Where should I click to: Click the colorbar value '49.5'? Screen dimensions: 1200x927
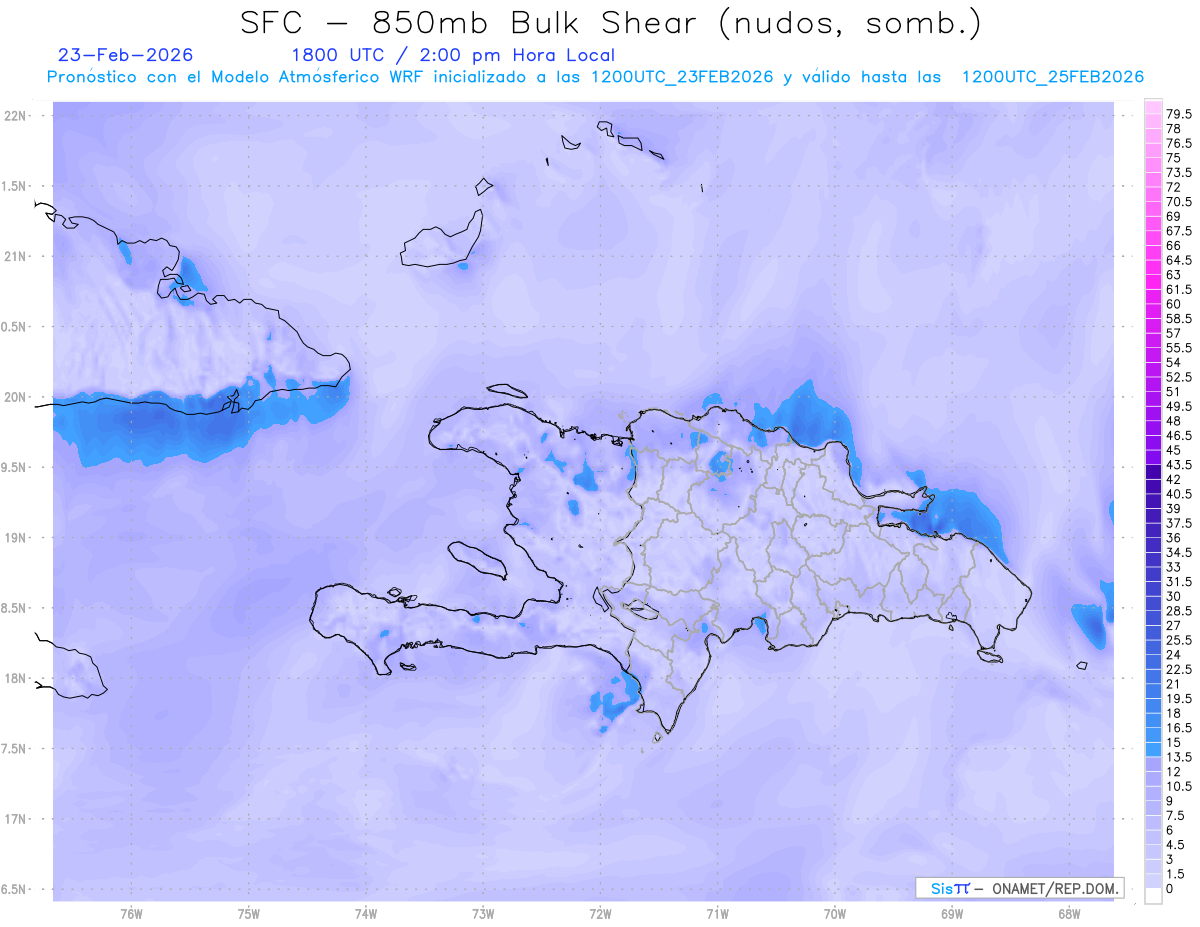[x=1180, y=407]
